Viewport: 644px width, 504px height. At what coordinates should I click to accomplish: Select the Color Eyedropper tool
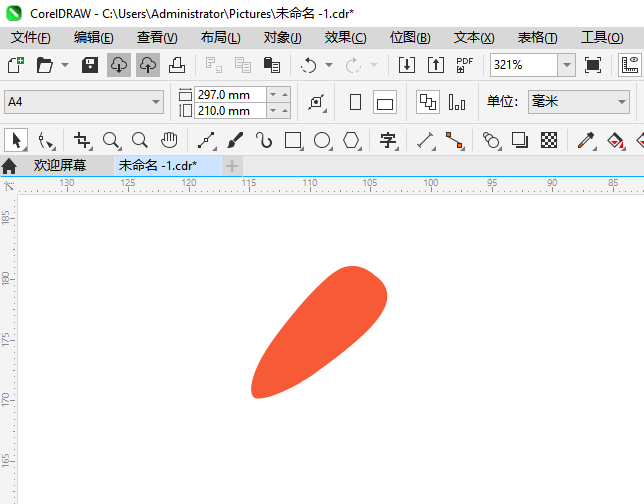tap(586, 140)
